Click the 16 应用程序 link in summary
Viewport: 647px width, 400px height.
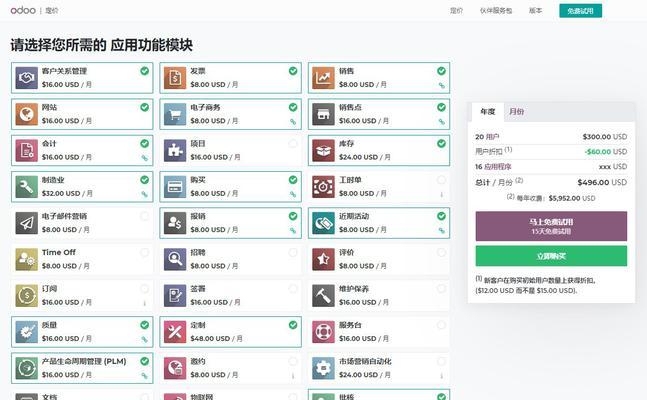point(493,167)
